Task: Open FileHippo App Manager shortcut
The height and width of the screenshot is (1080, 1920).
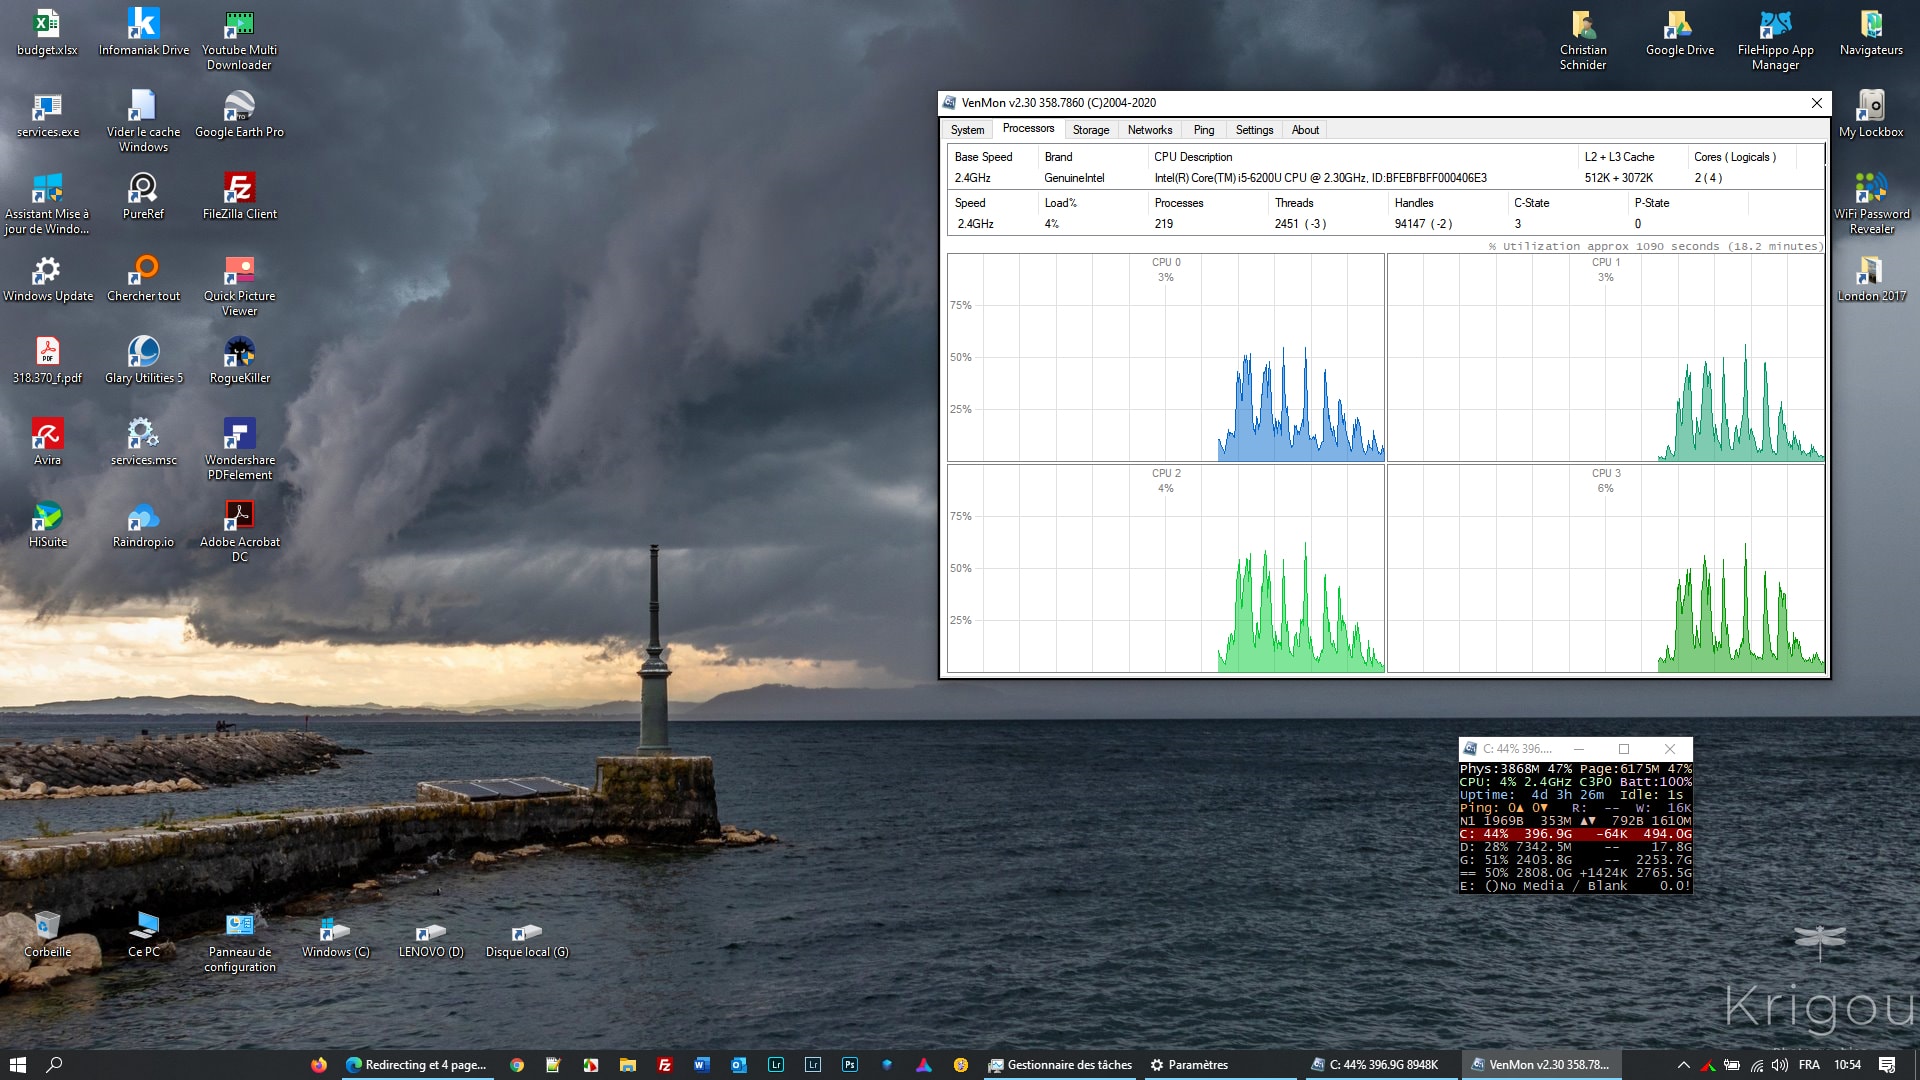Action: 1775,39
